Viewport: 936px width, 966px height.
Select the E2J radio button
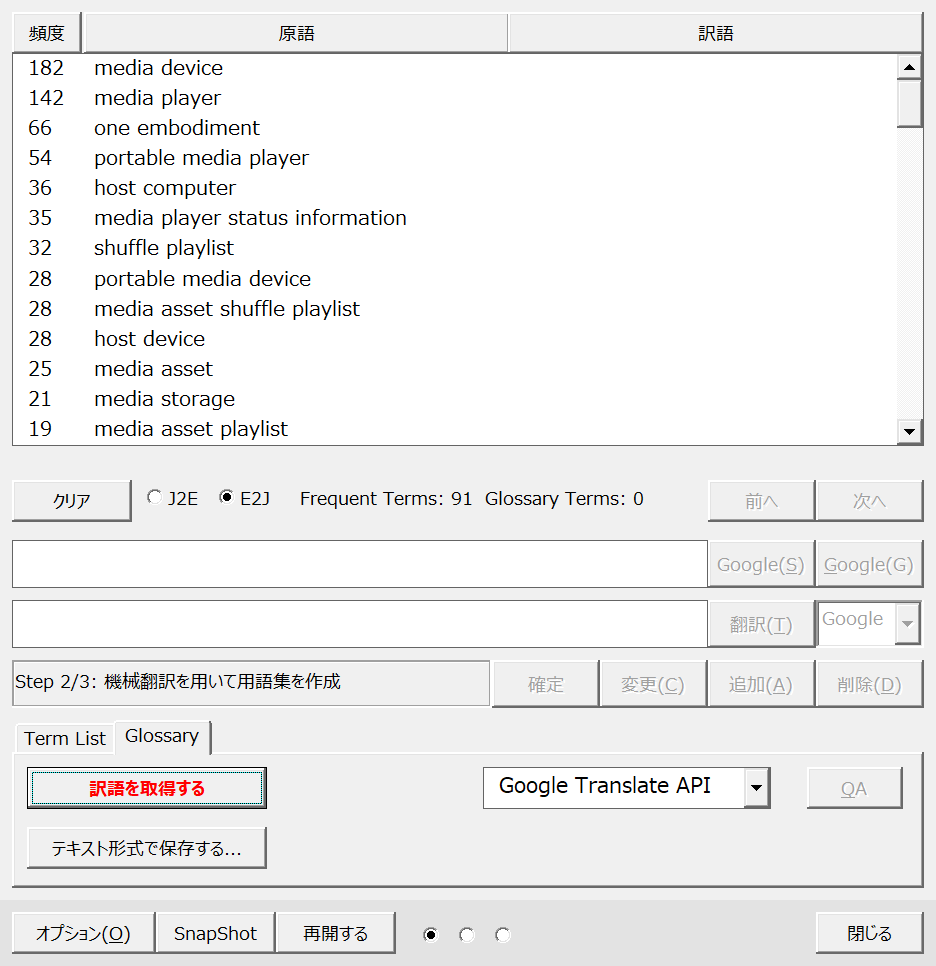(x=226, y=498)
